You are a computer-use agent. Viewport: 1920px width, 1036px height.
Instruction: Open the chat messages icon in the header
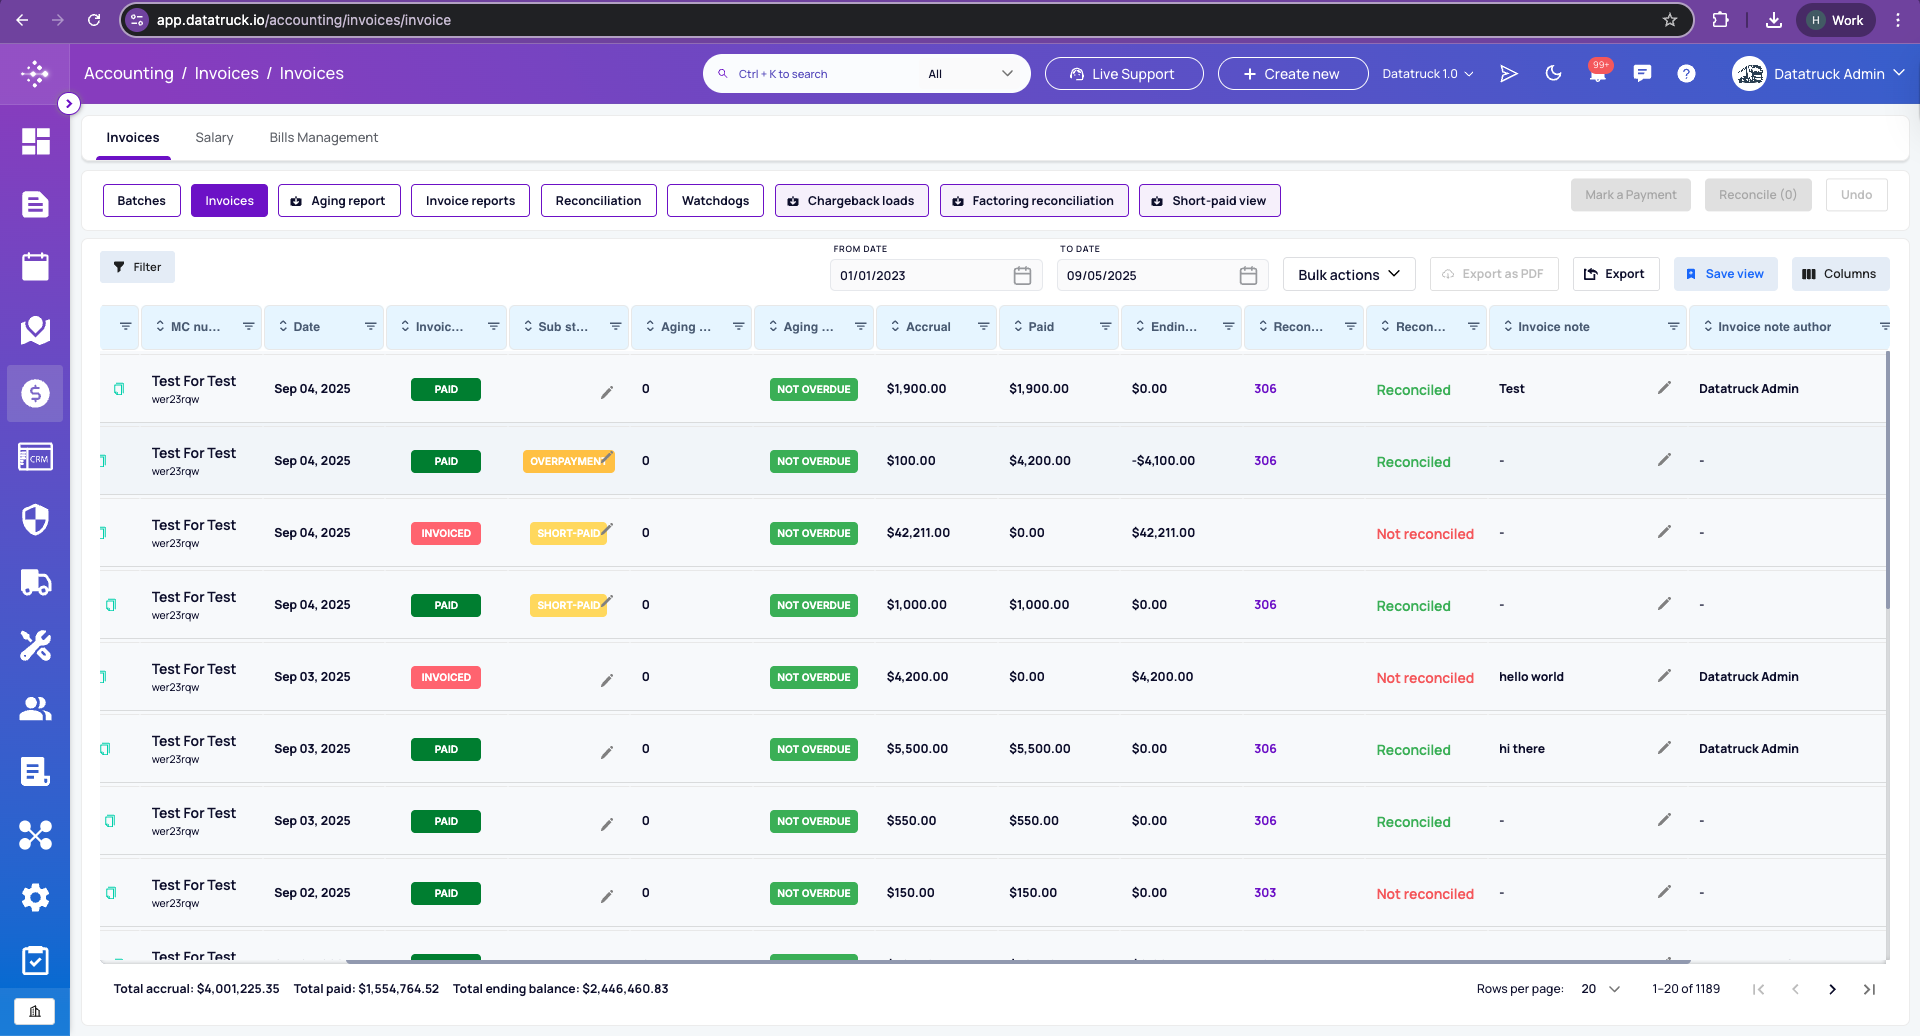[1642, 73]
